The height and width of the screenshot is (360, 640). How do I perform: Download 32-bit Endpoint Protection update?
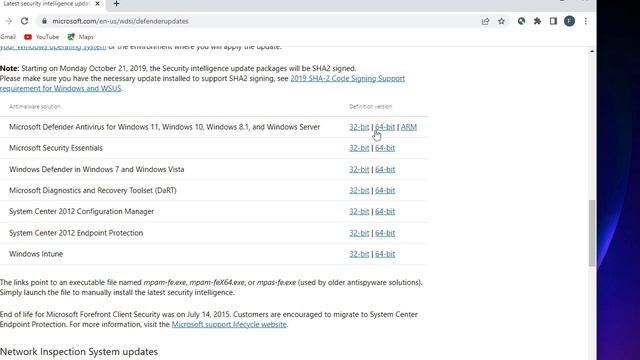point(359,233)
